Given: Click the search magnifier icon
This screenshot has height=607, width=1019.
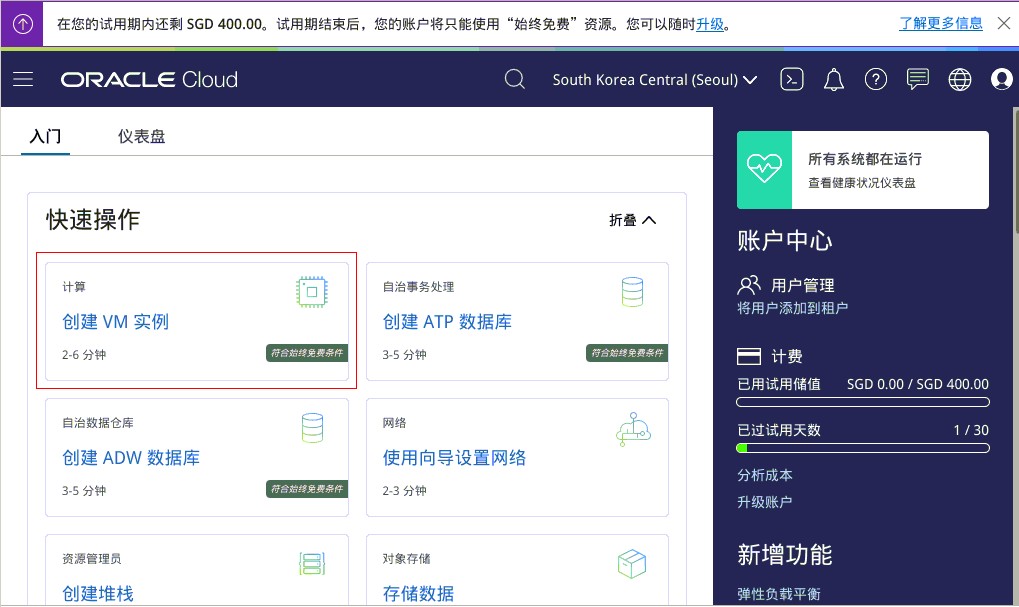Looking at the screenshot, I should (514, 79).
